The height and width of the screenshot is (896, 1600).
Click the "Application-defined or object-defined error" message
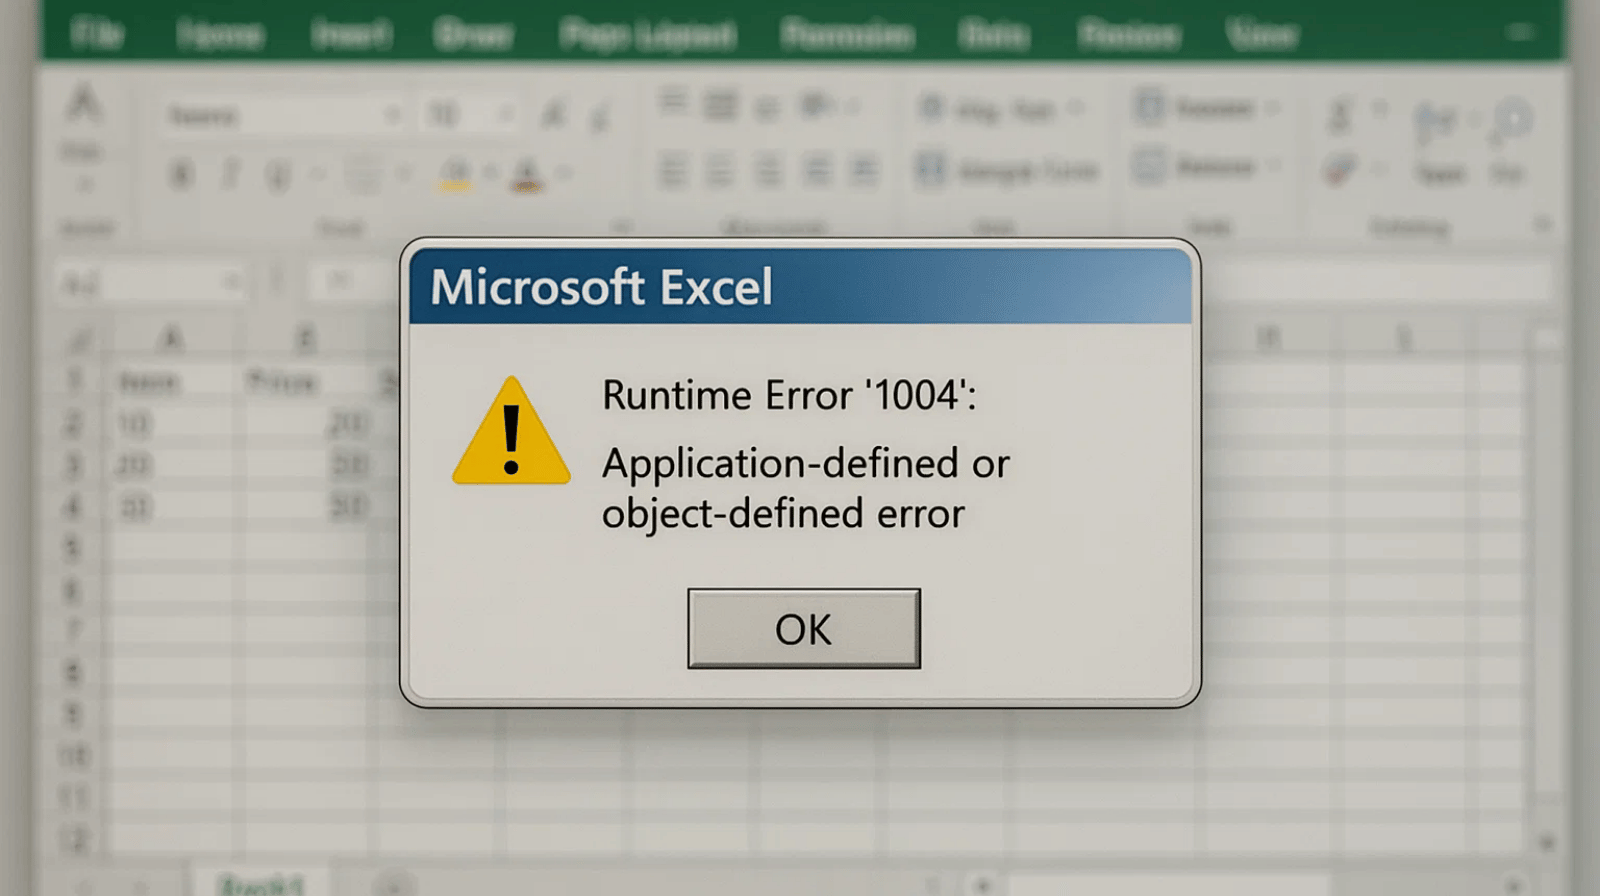point(805,488)
